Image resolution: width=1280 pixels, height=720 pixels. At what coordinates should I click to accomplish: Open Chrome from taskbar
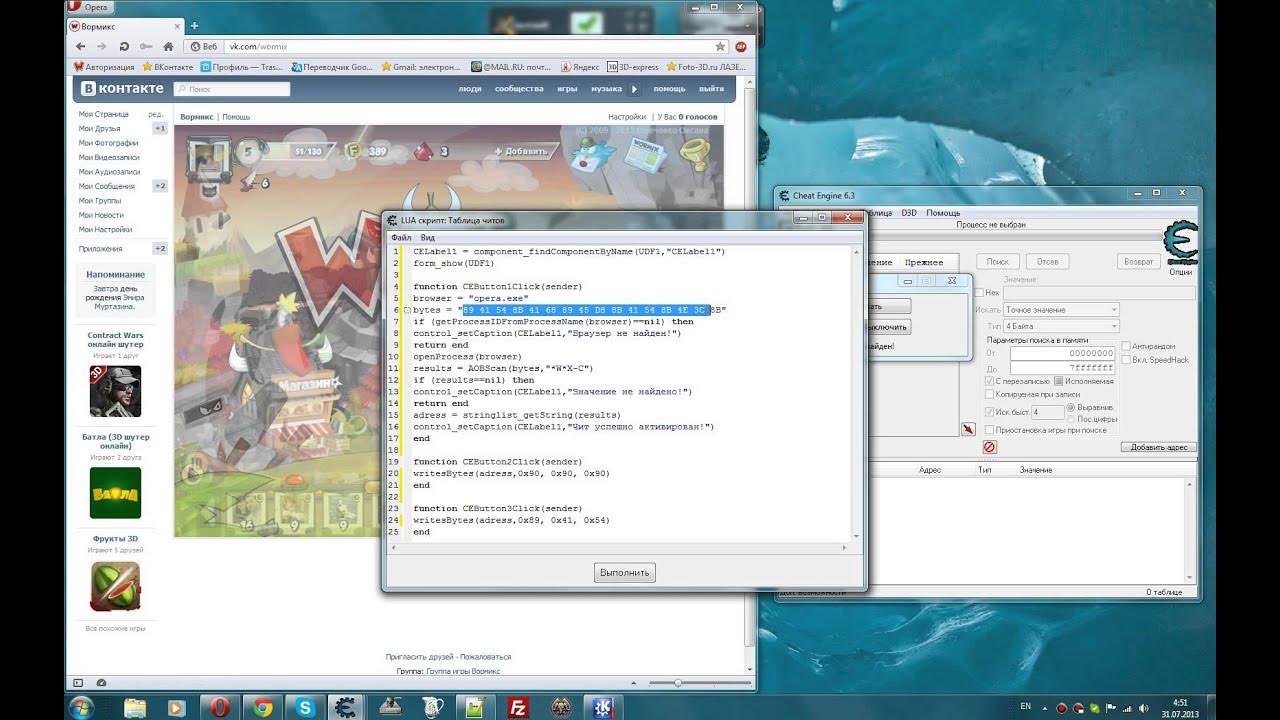point(262,707)
